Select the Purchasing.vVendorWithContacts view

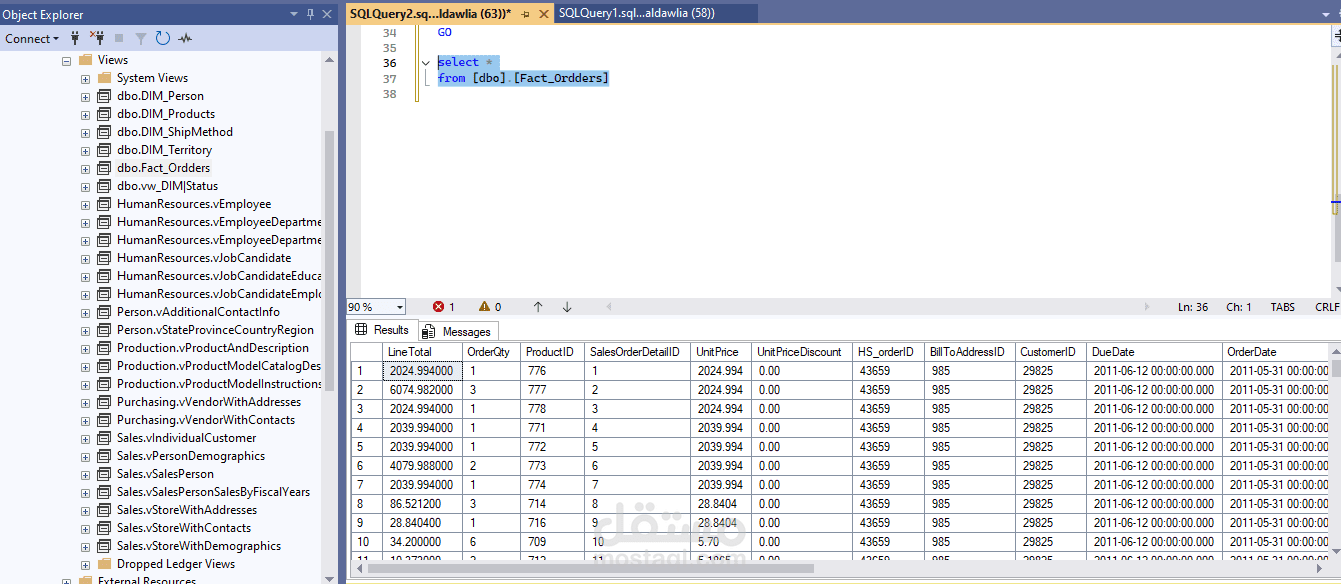click(206, 420)
